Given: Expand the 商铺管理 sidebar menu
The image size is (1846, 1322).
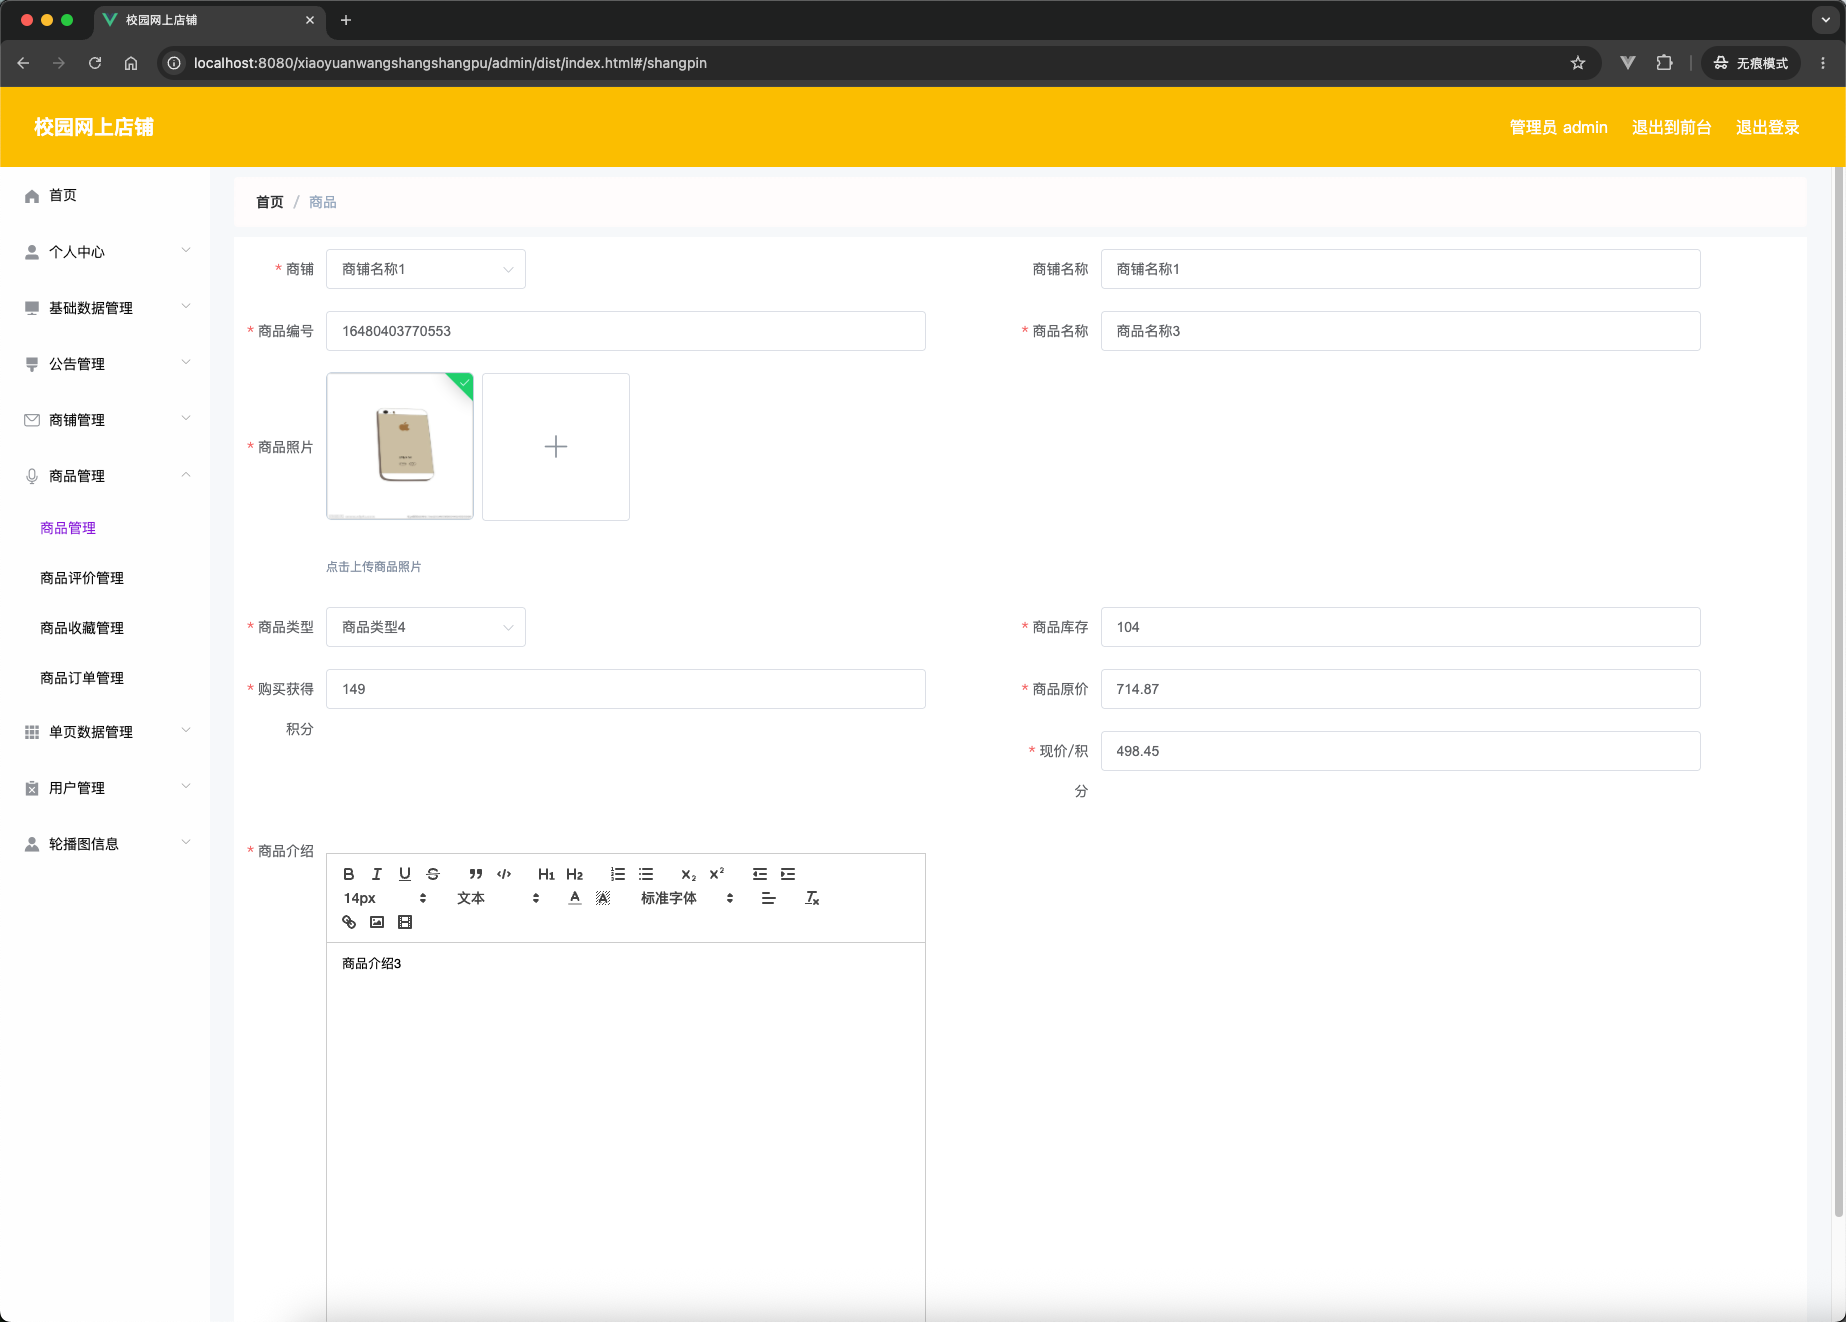Looking at the screenshot, I should click(x=105, y=420).
